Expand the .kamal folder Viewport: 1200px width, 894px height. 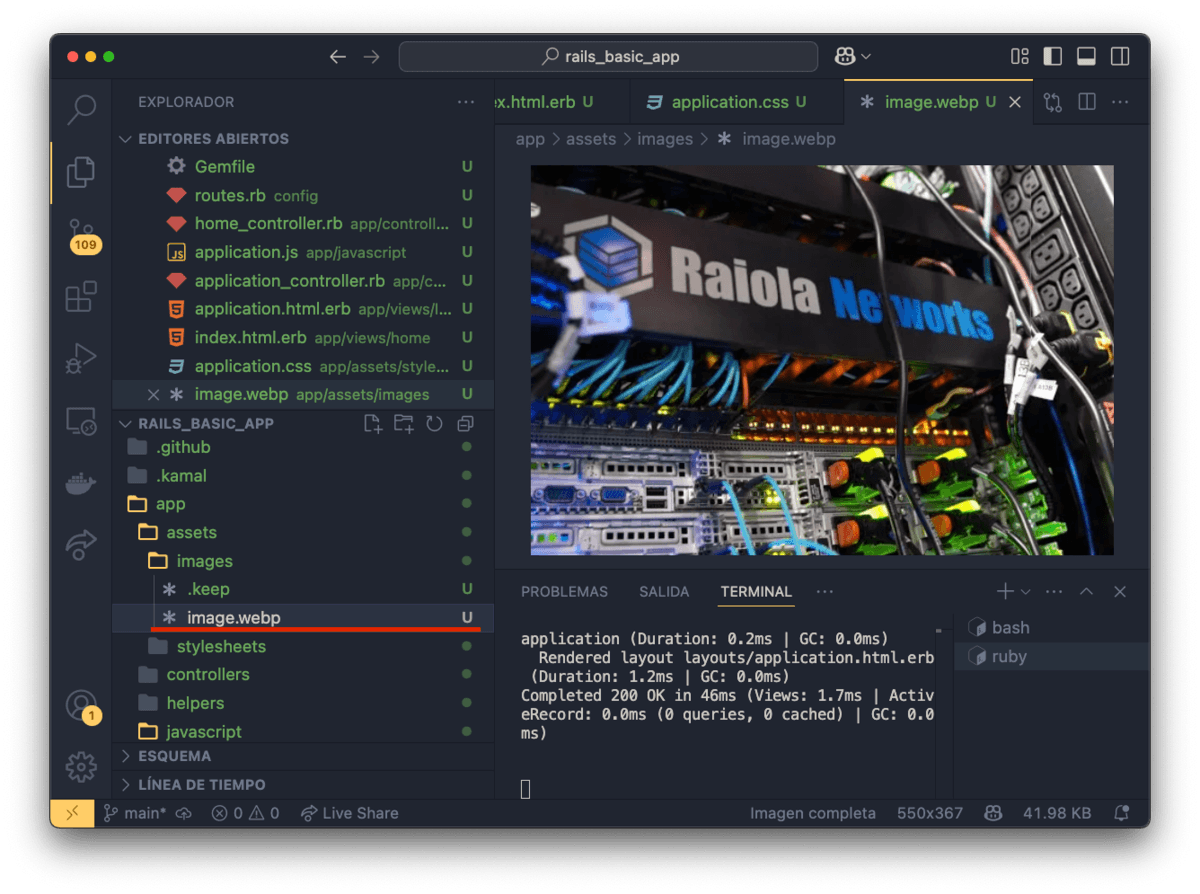click(x=304, y=476)
